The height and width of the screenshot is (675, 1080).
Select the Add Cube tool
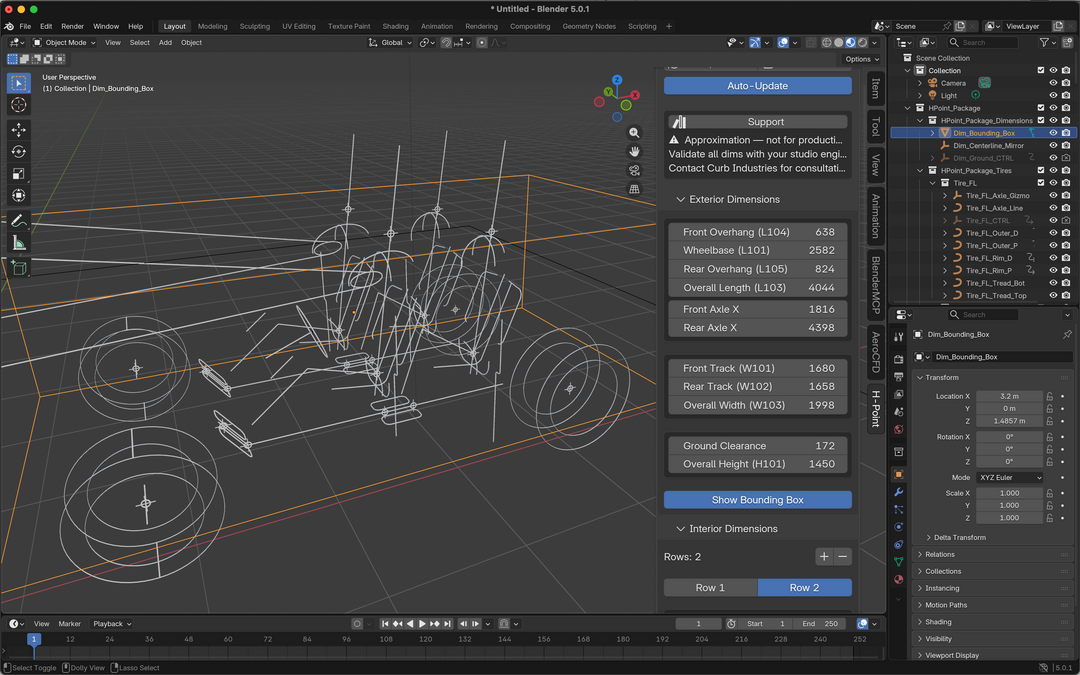coord(19,267)
